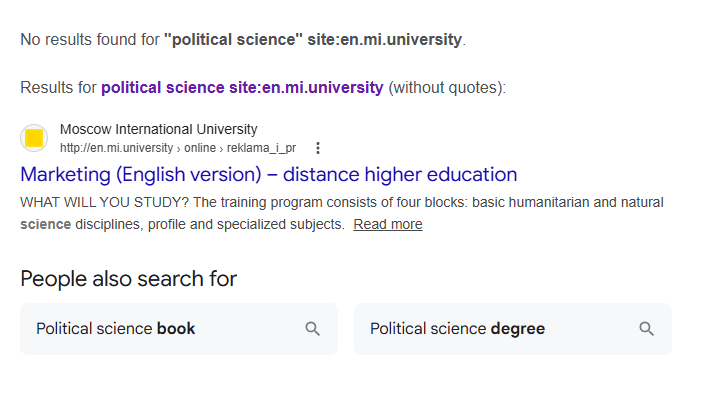Click the WHAT WILL YOU STUDY? snippet text
The width and height of the screenshot is (717, 407).
click(x=104, y=202)
